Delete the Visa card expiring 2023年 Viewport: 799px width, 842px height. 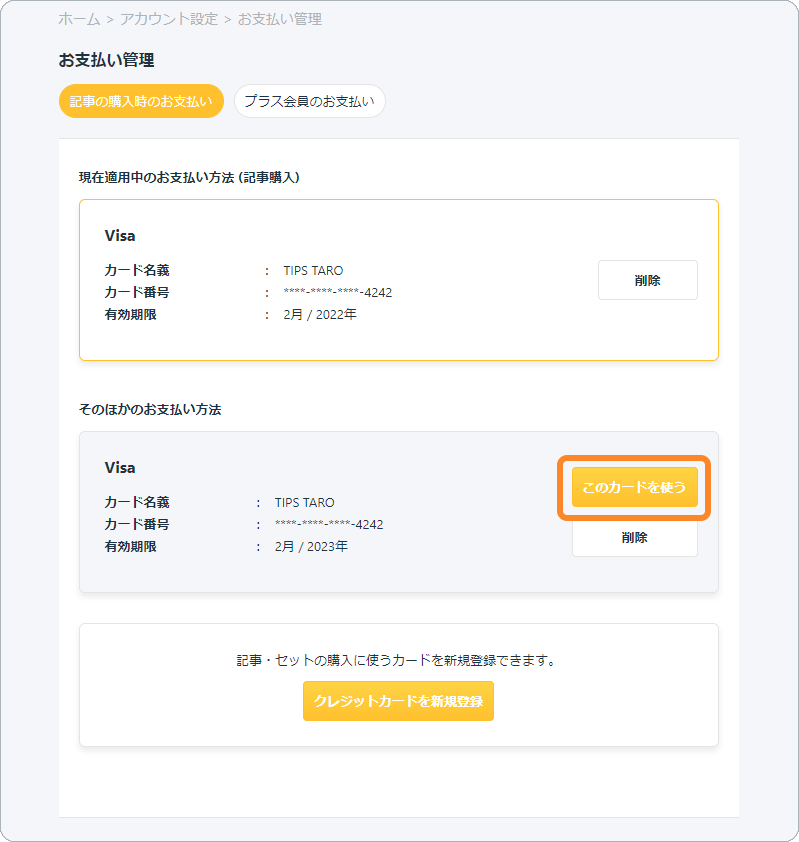[634, 538]
